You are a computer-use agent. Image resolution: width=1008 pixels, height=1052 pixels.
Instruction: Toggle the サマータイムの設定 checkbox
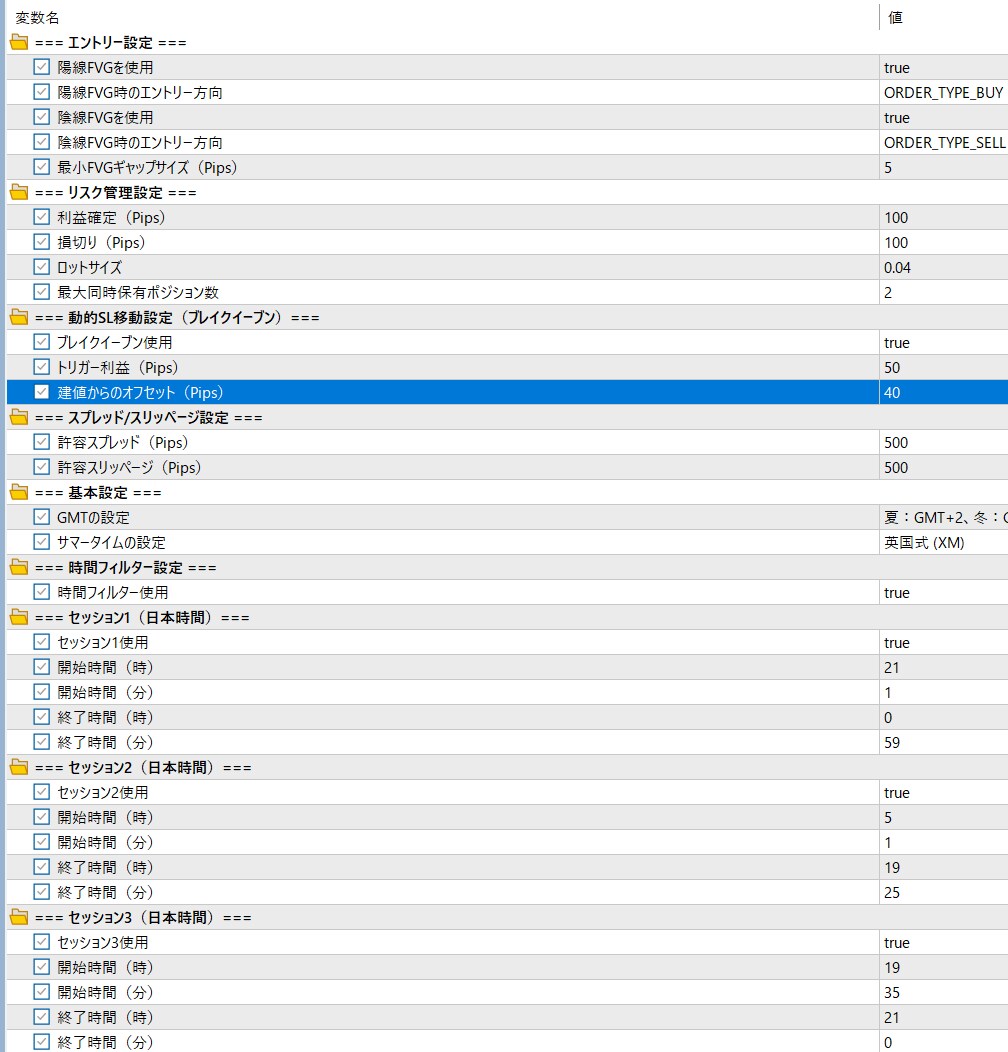point(42,542)
